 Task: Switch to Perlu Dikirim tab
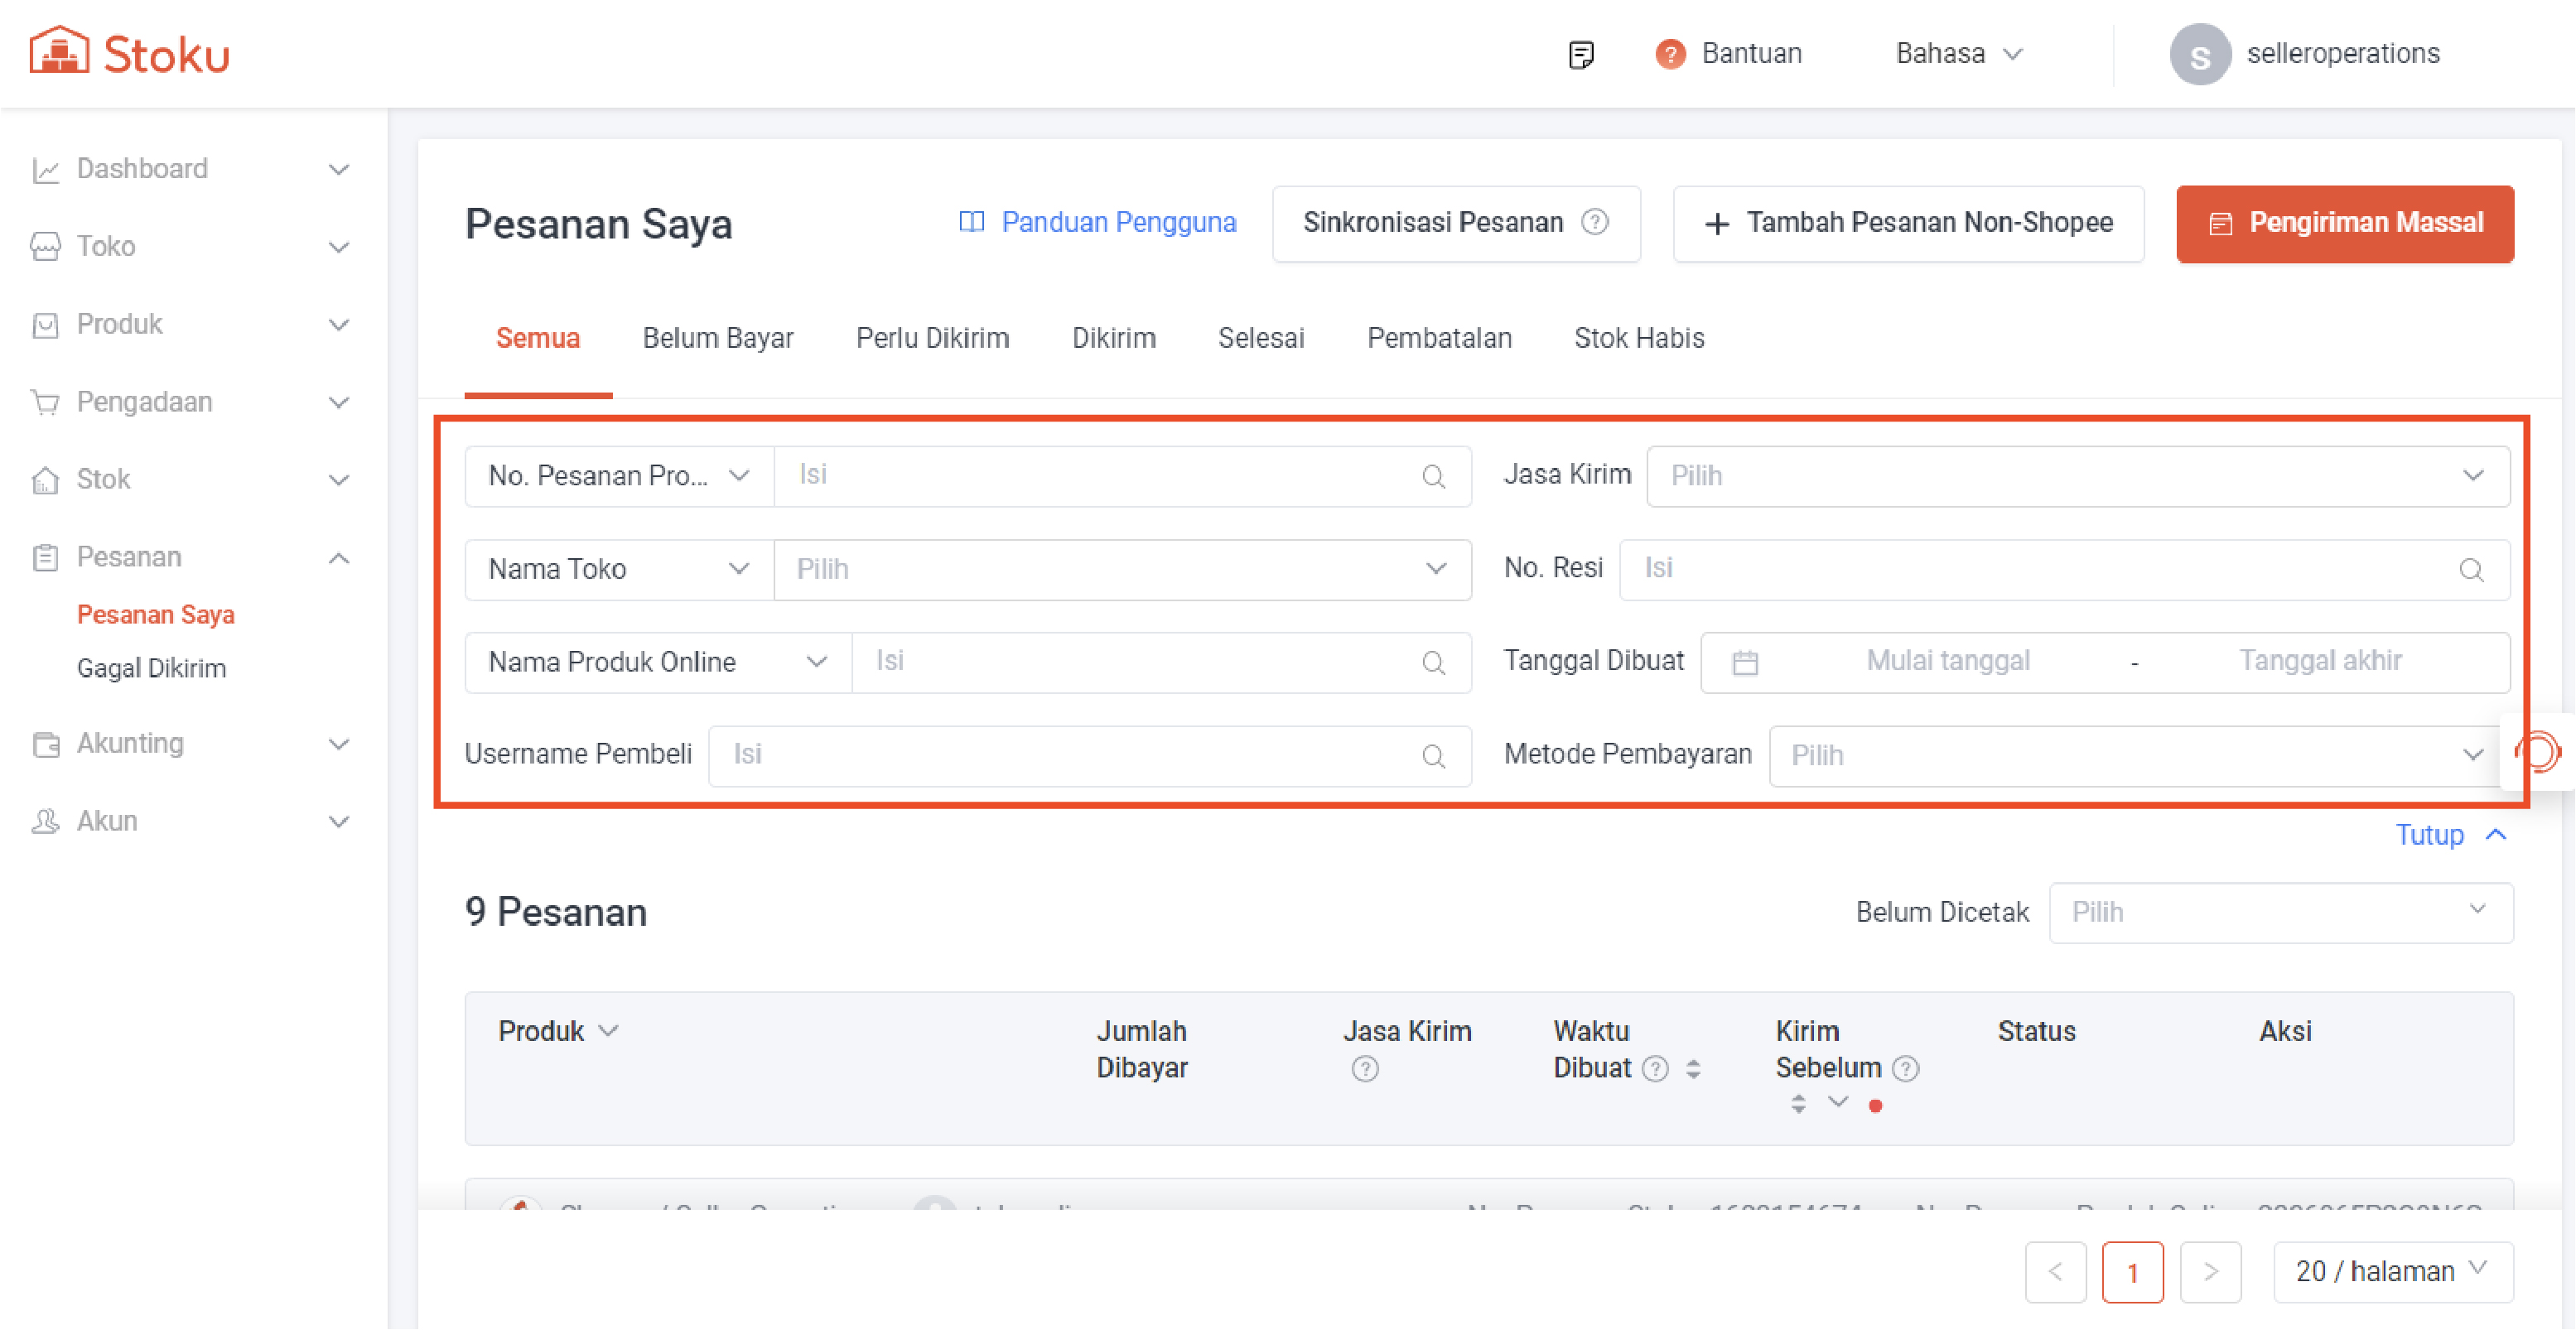[x=932, y=338]
